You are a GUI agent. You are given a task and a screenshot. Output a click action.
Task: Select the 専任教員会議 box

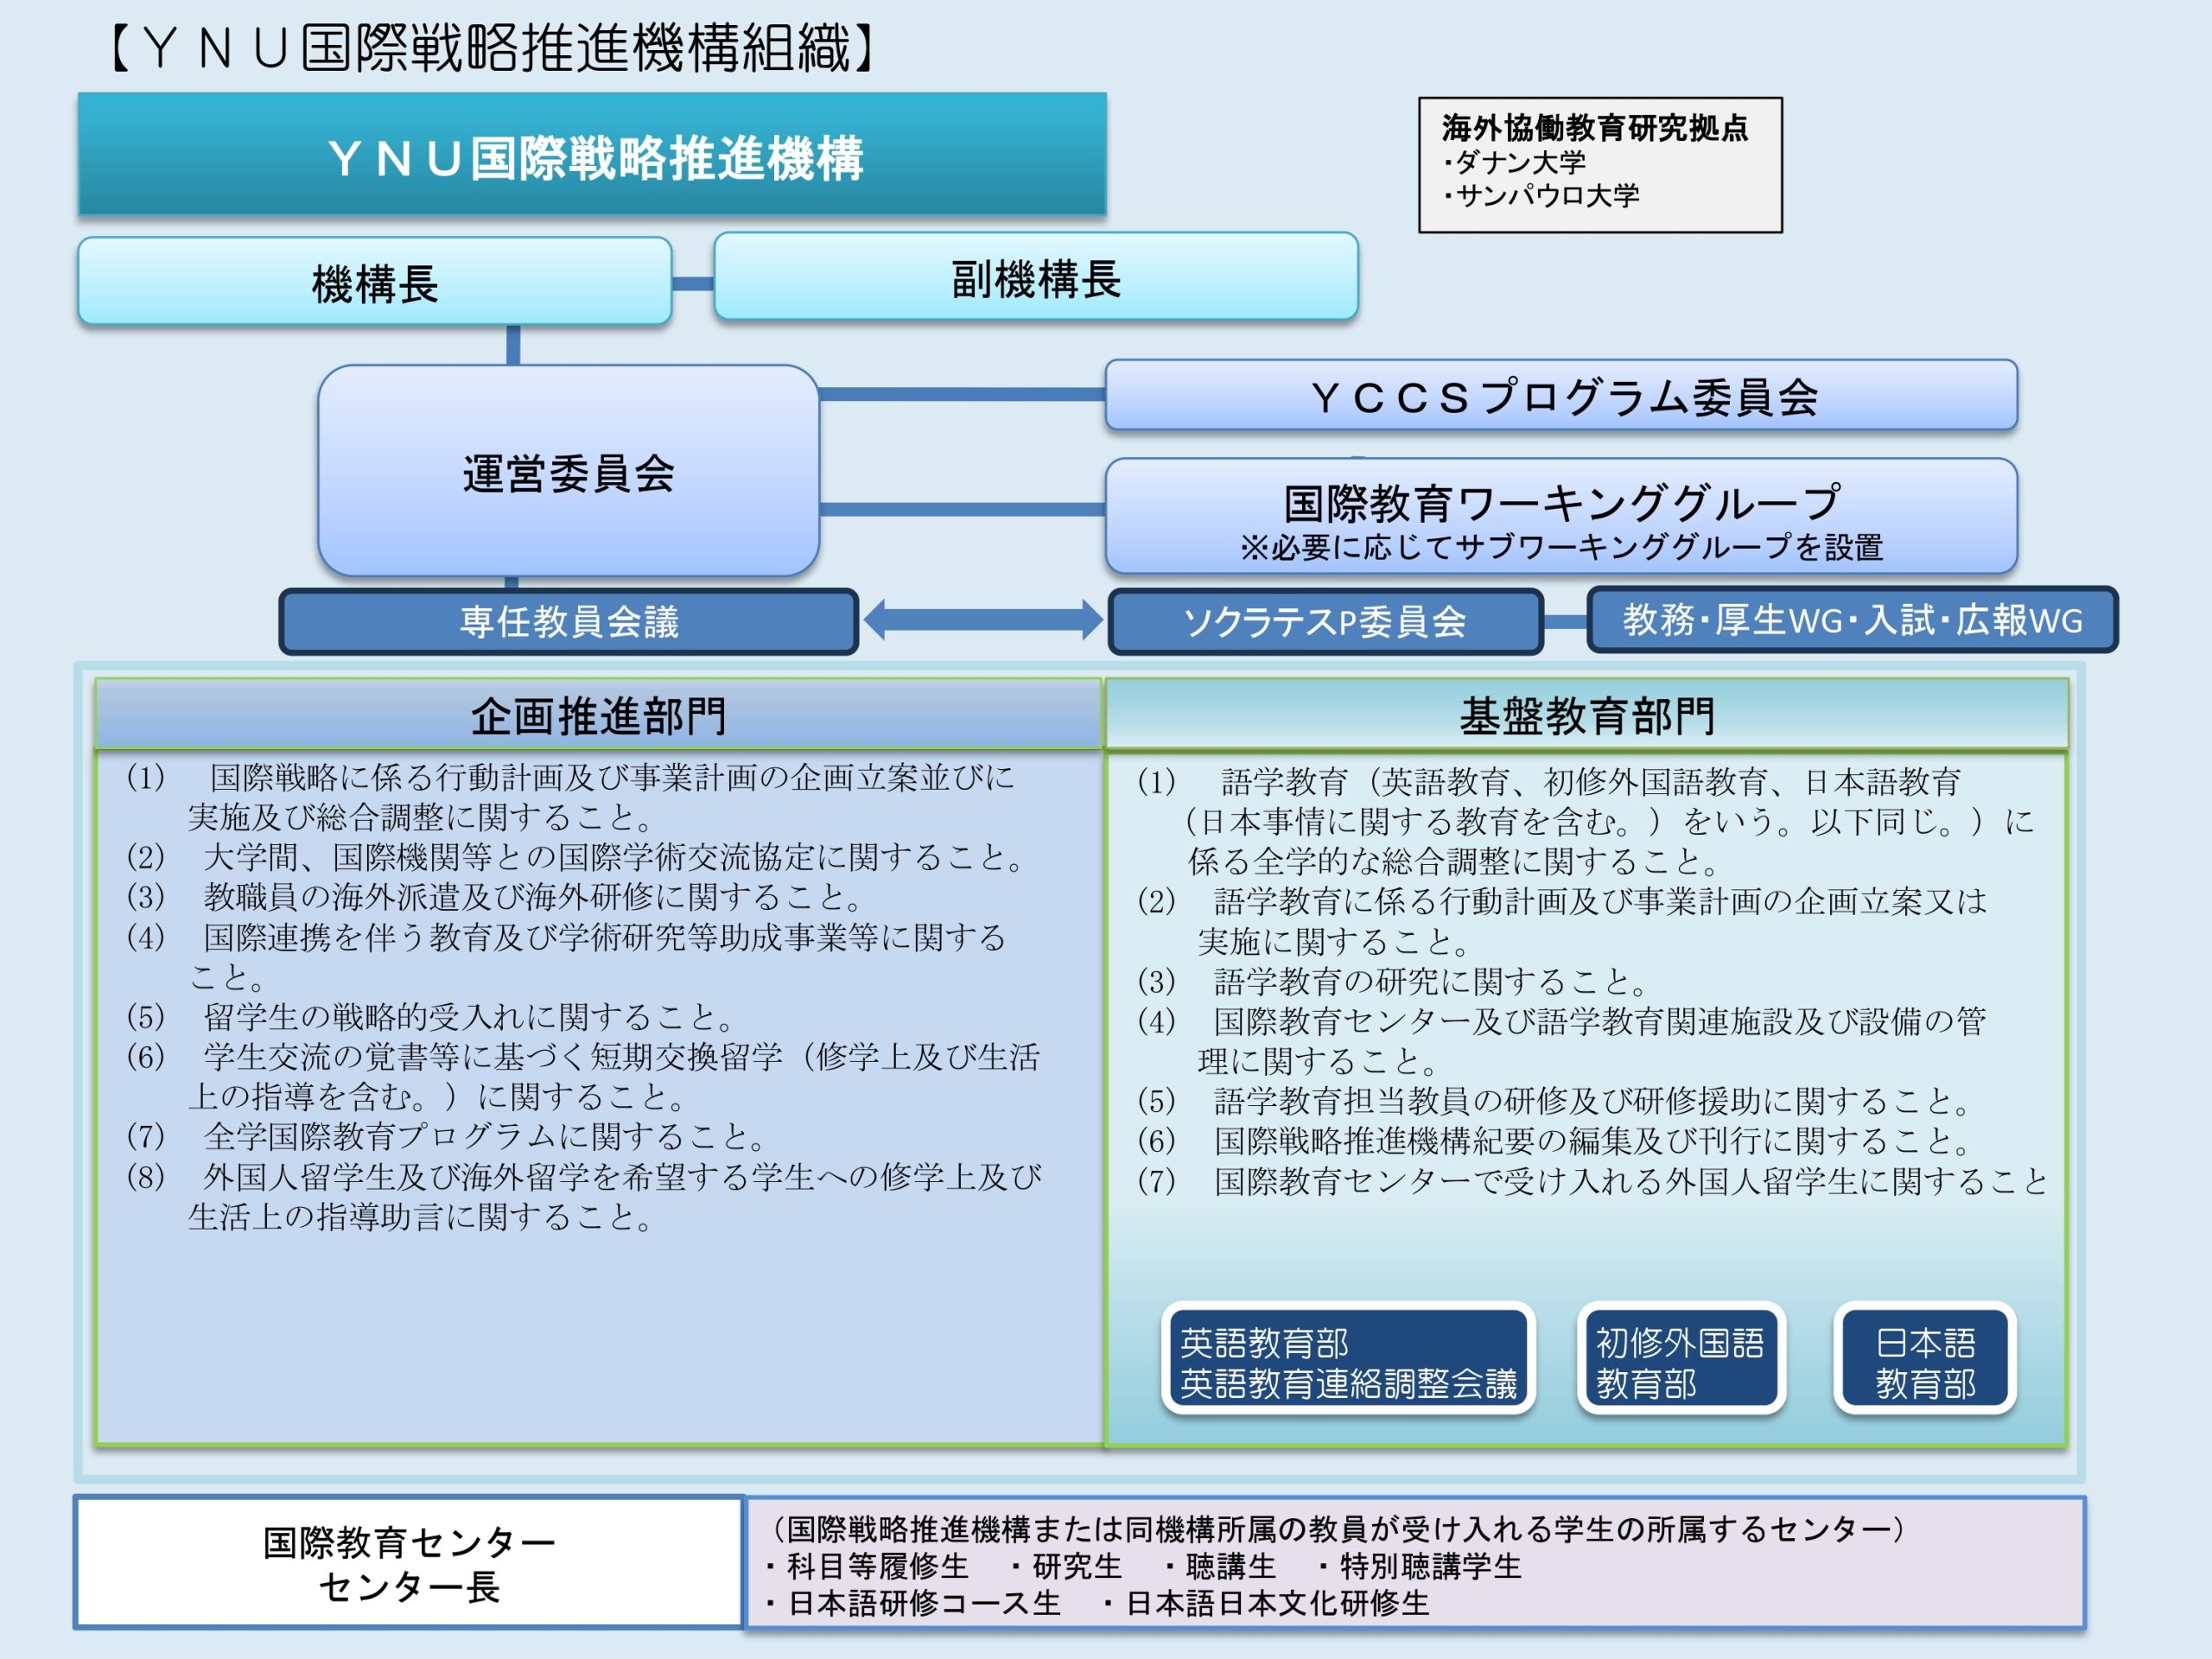click(569, 621)
